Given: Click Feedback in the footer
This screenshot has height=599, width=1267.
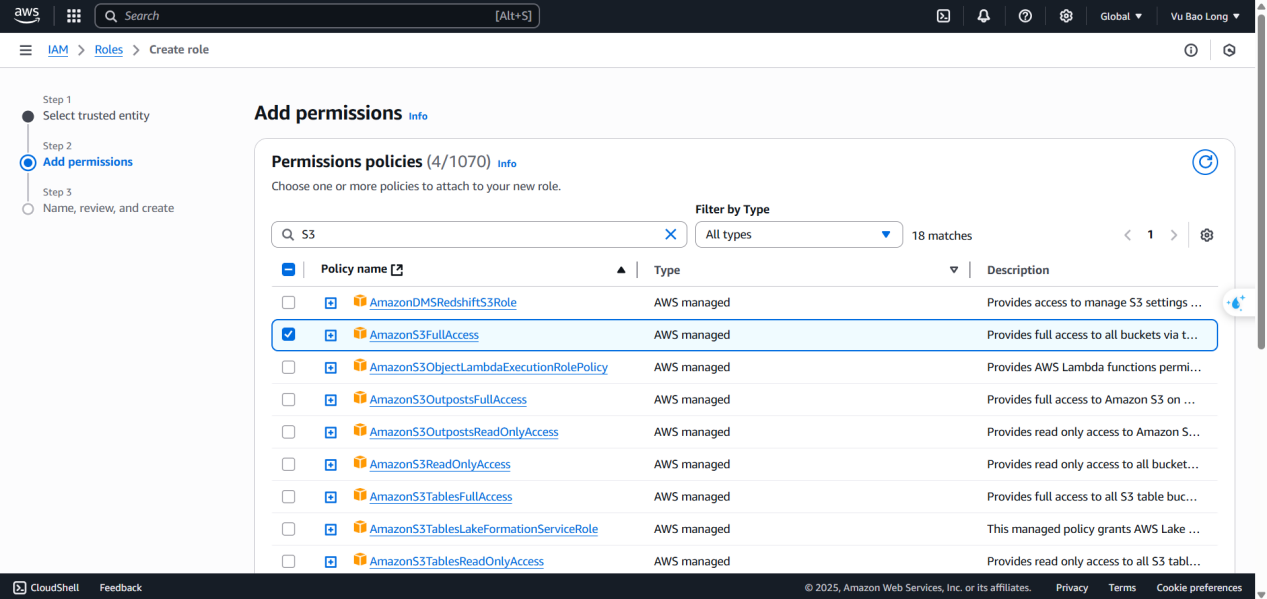Looking at the screenshot, I should click(121, 588).
